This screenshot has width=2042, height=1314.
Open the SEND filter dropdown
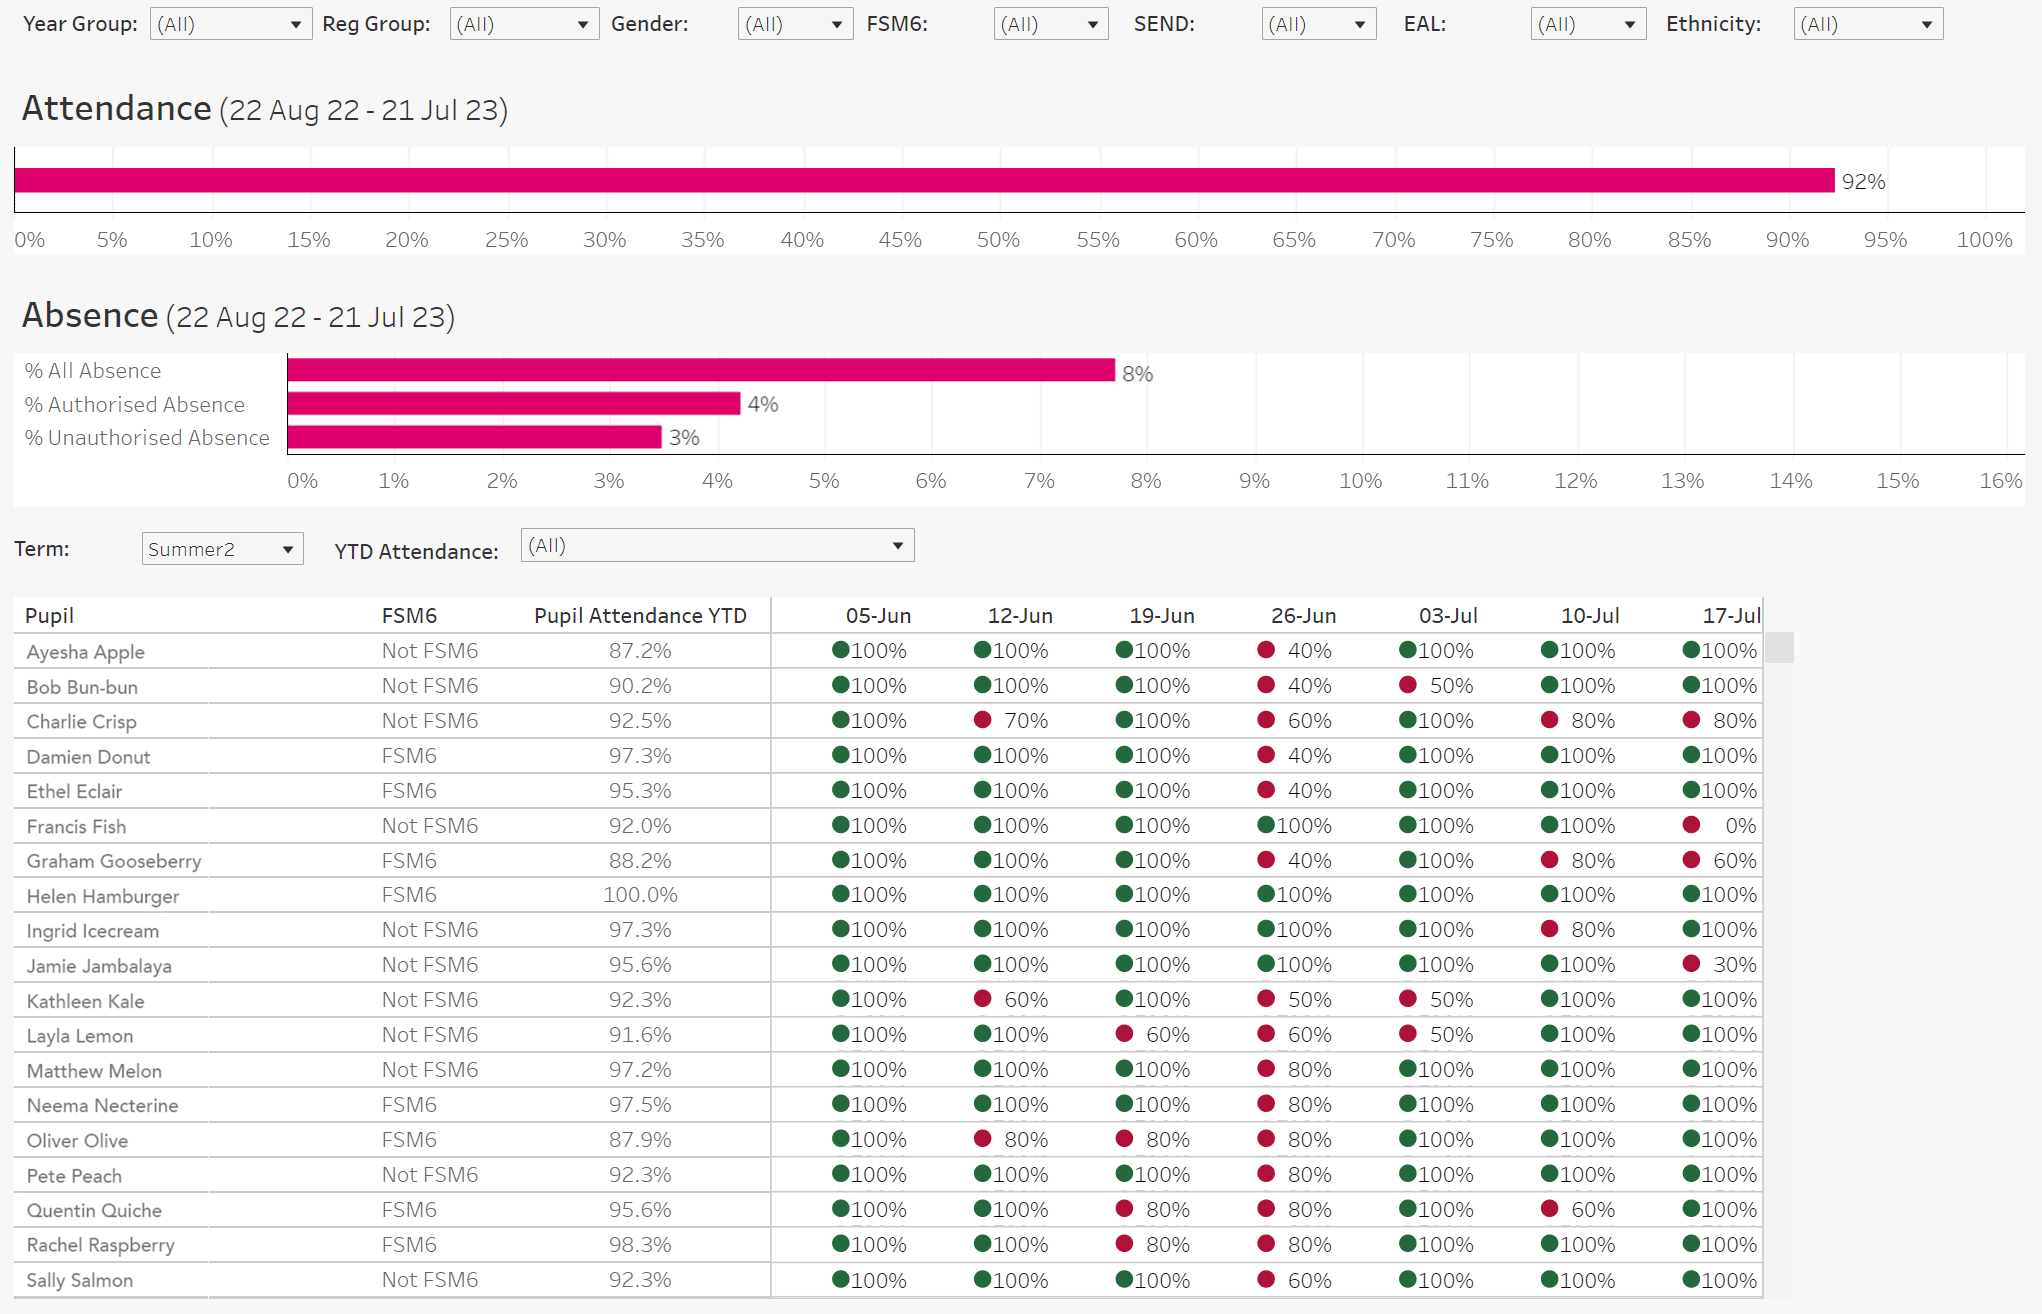[1318, 24]
